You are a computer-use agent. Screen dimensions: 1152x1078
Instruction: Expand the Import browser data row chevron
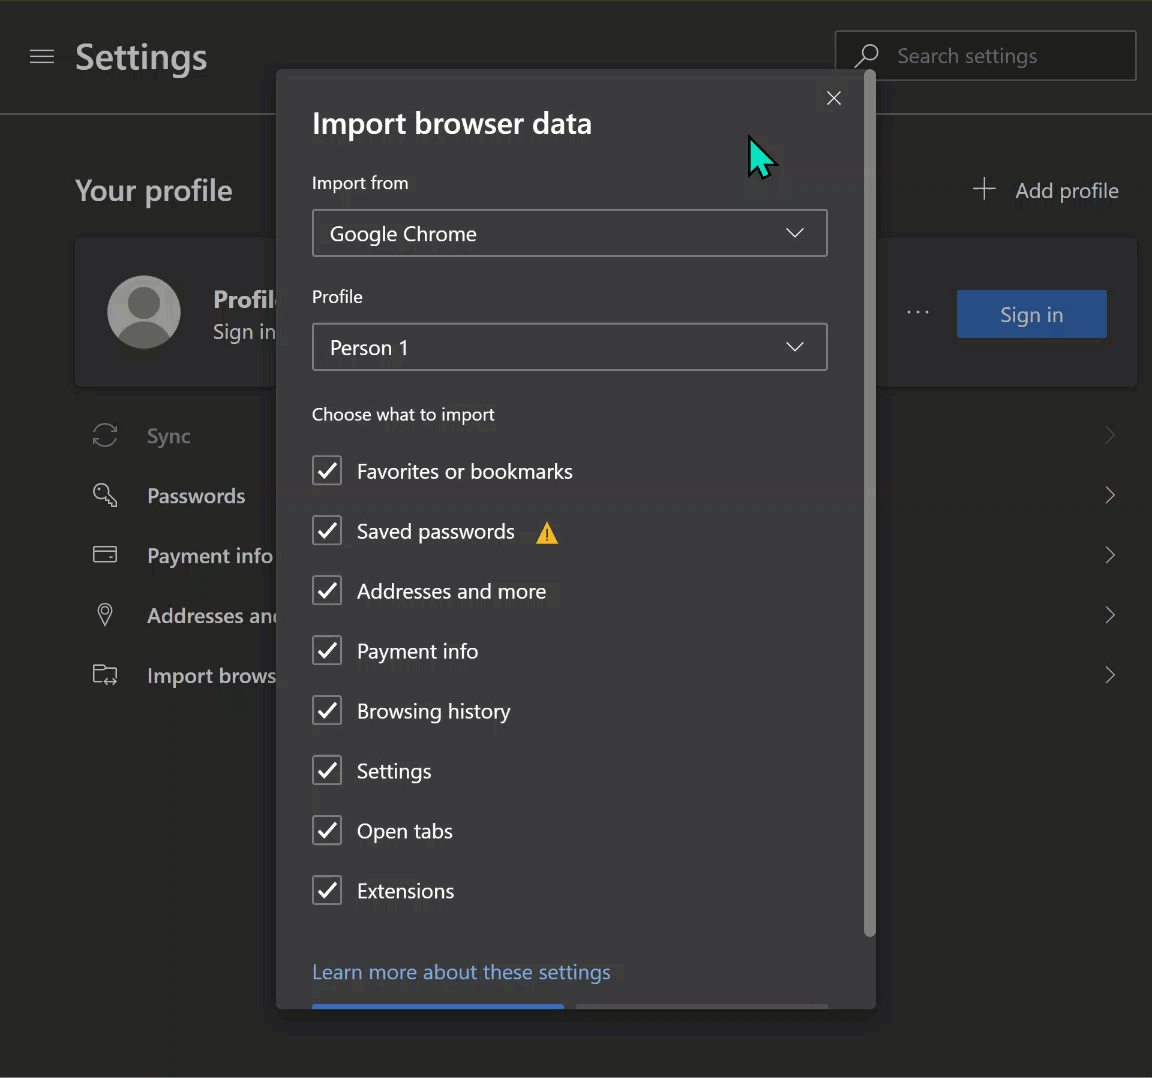(1110, 675)
